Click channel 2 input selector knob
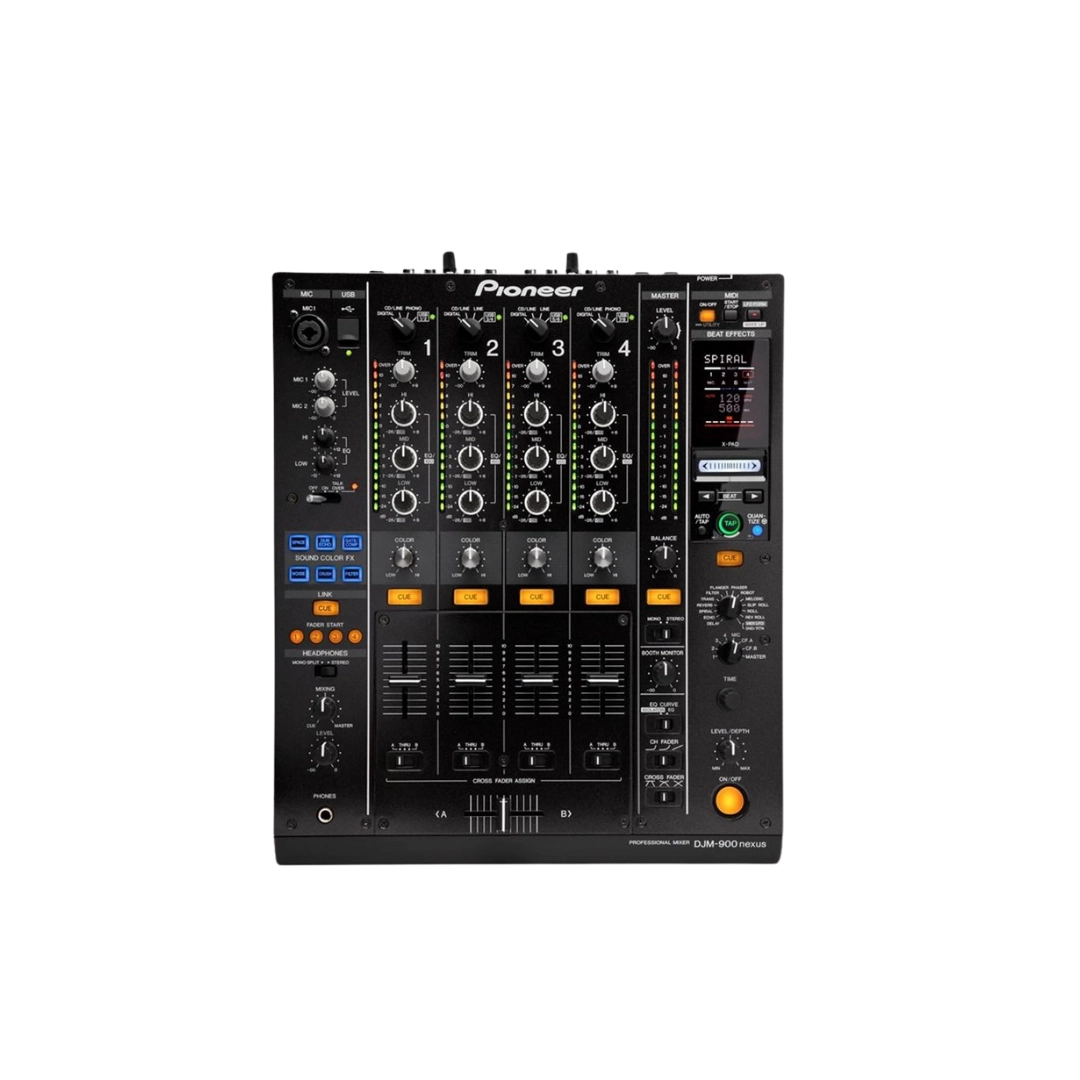This screenshot has width=1080, height=1080. 470,329
